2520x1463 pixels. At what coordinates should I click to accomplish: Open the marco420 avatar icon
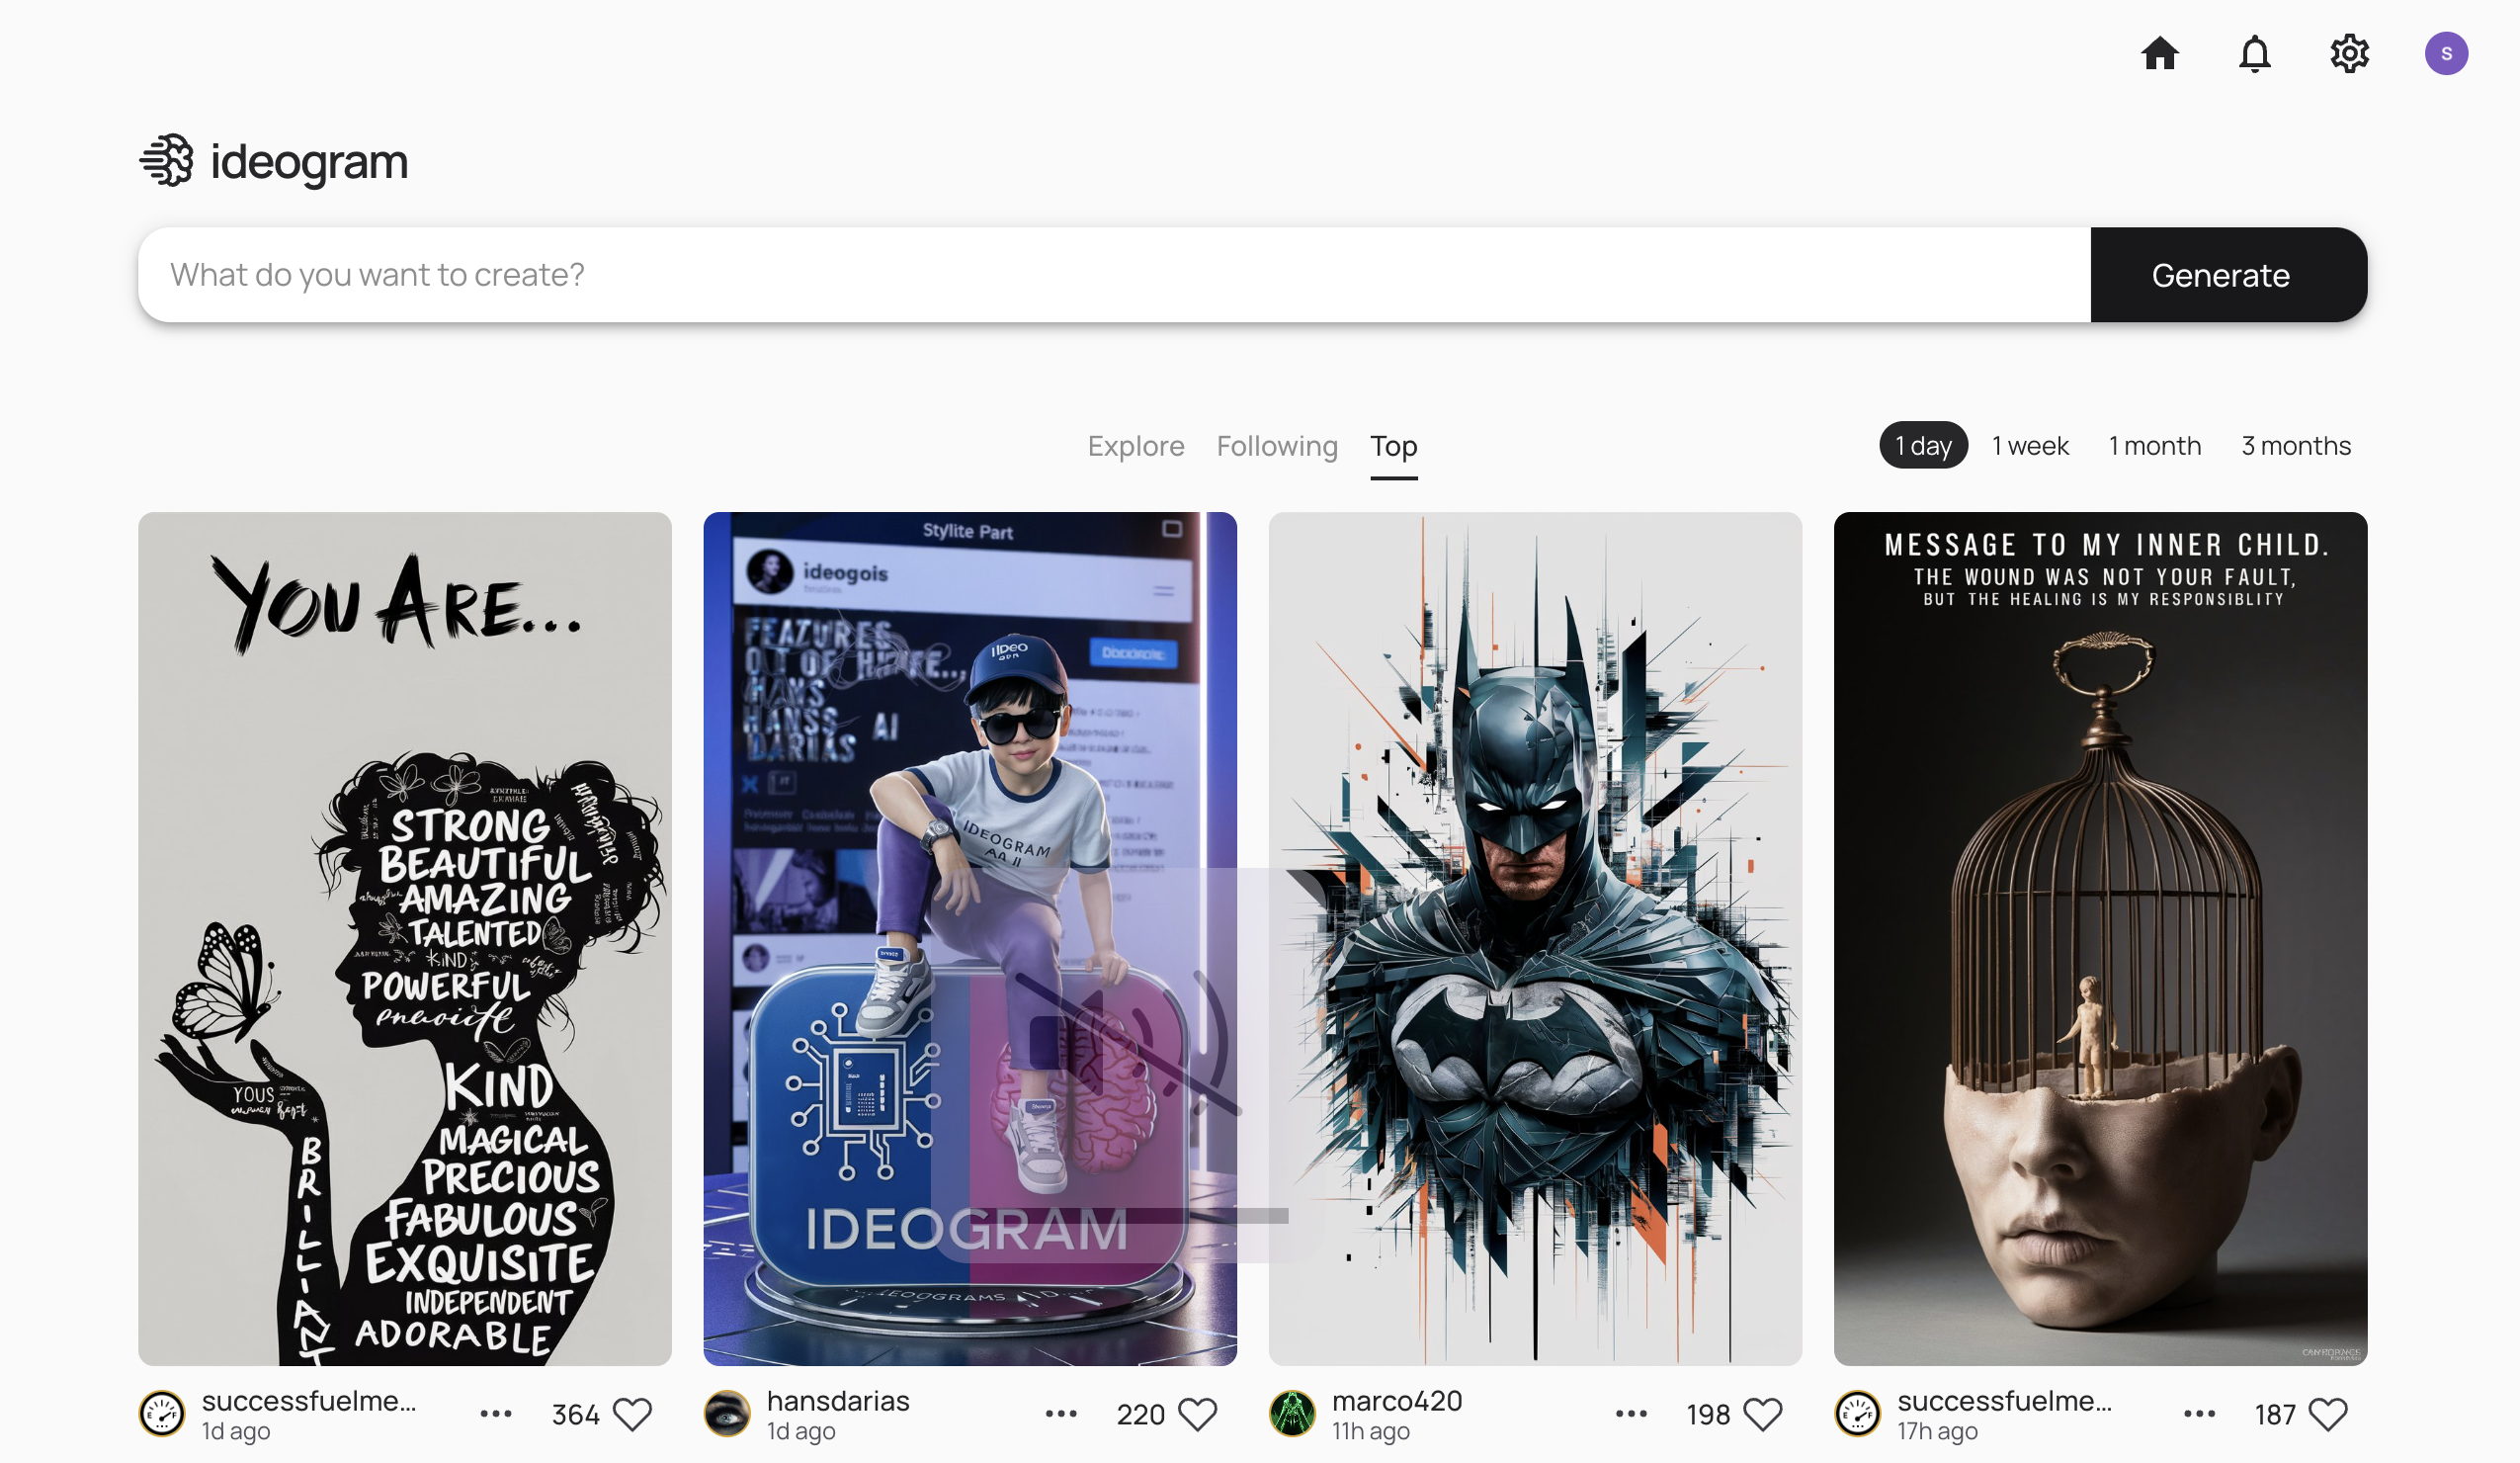pyautogui.click(x=1292, y=1414)
